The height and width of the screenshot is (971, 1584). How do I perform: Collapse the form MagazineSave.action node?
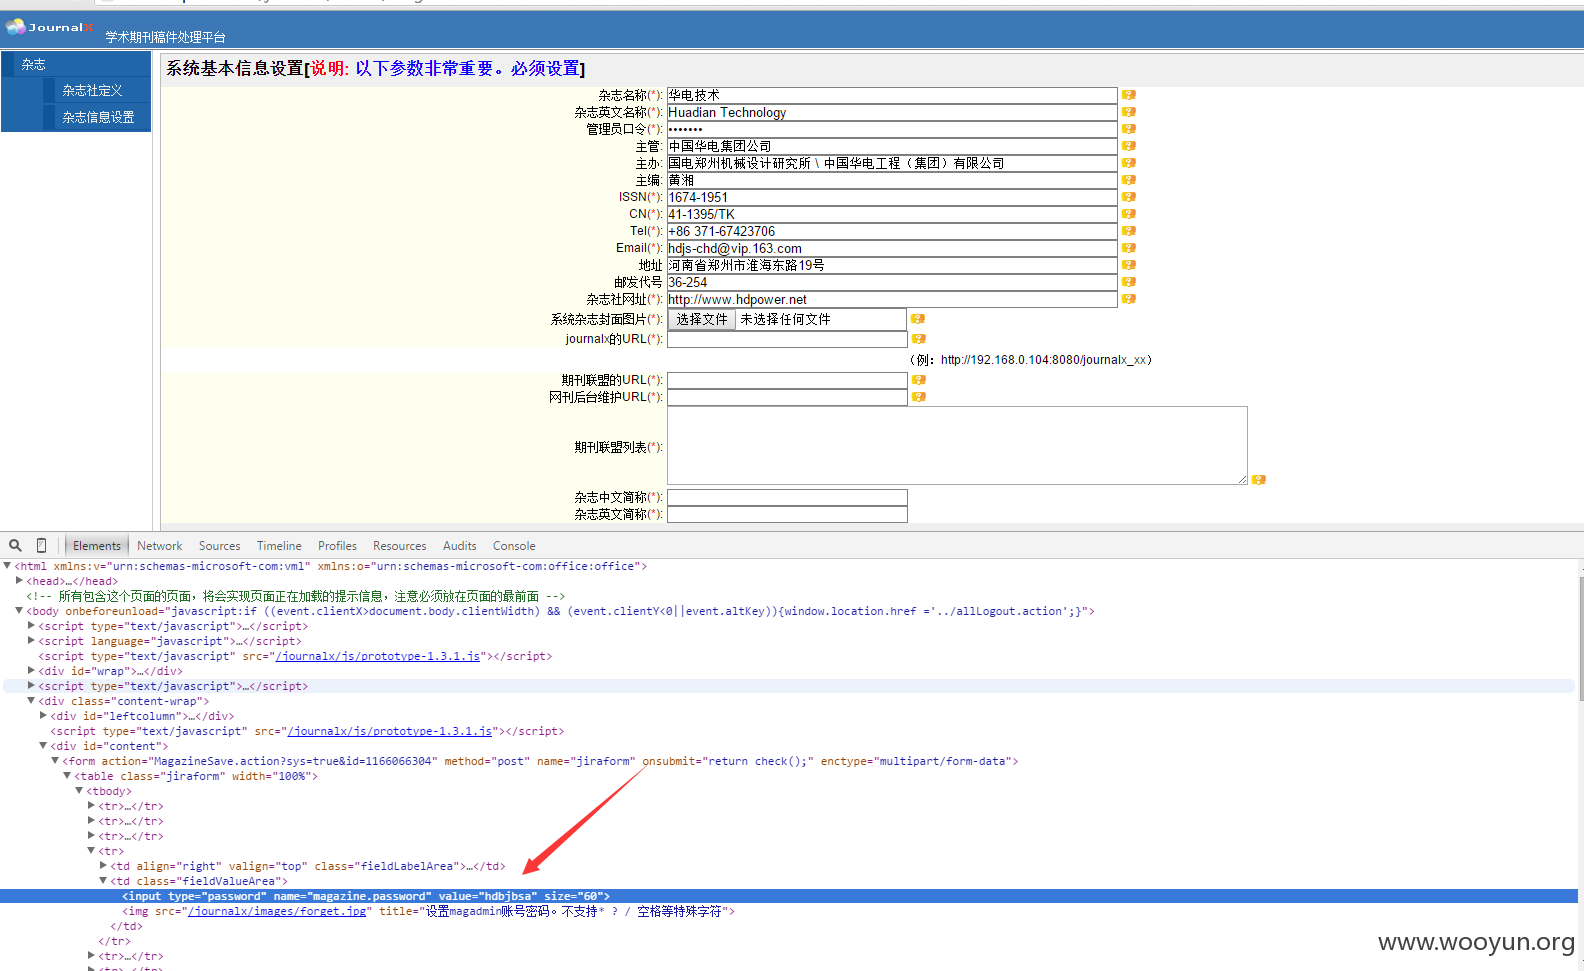coord(55,761)
